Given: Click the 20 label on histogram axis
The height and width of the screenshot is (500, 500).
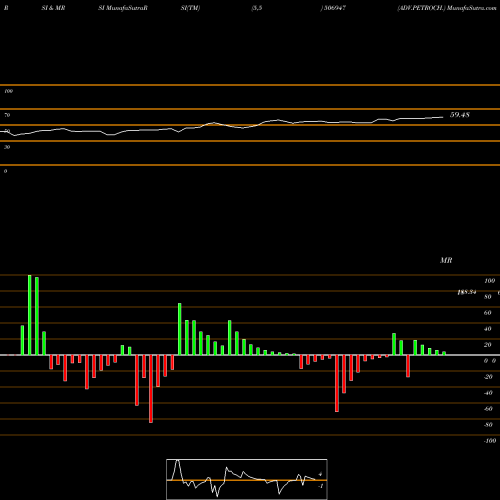Looking at the screenshot, I should click(x=488, y=345).
